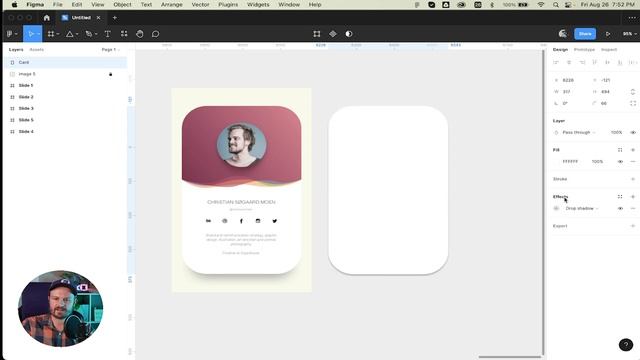Switch to the Inspect tab
640x360 pixels.
[609, 49]
